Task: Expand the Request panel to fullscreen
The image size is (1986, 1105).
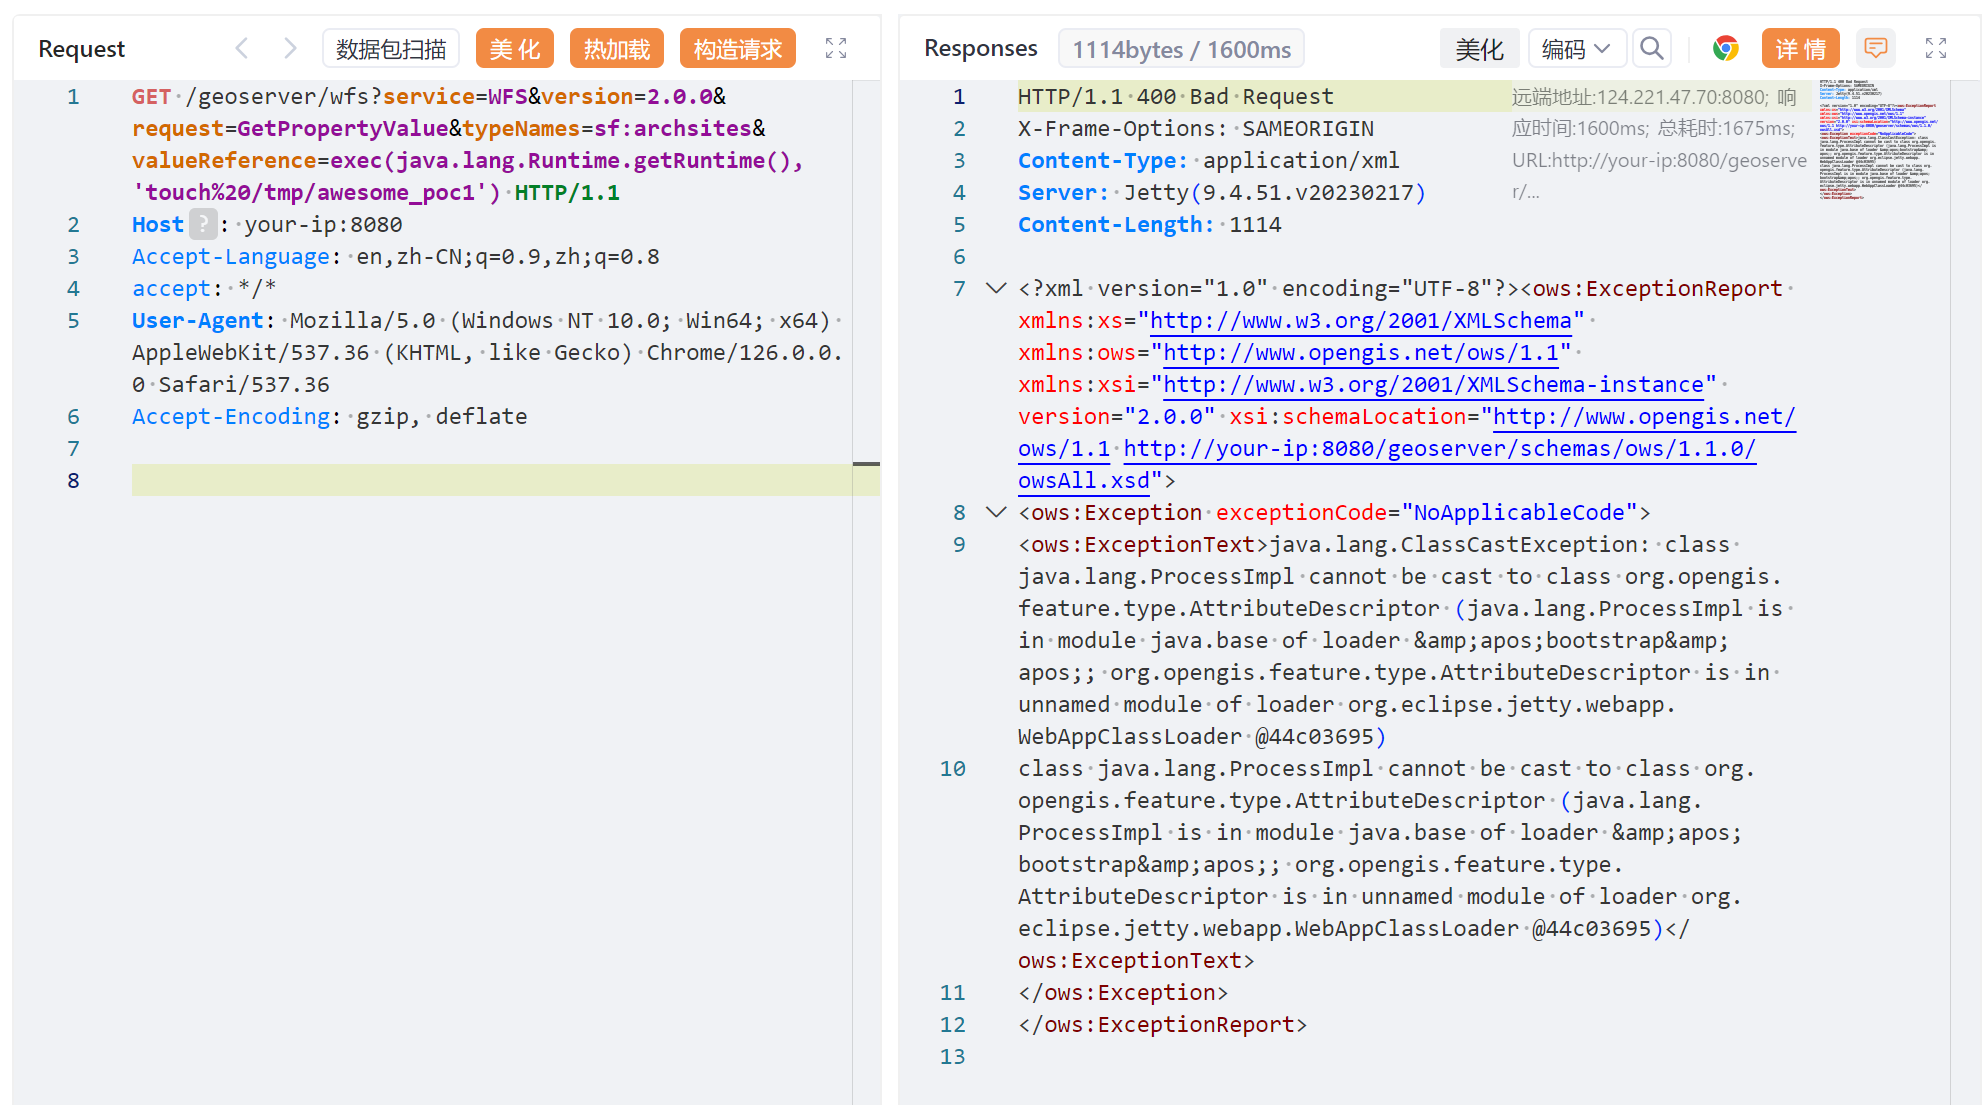Action: (836, 48)
